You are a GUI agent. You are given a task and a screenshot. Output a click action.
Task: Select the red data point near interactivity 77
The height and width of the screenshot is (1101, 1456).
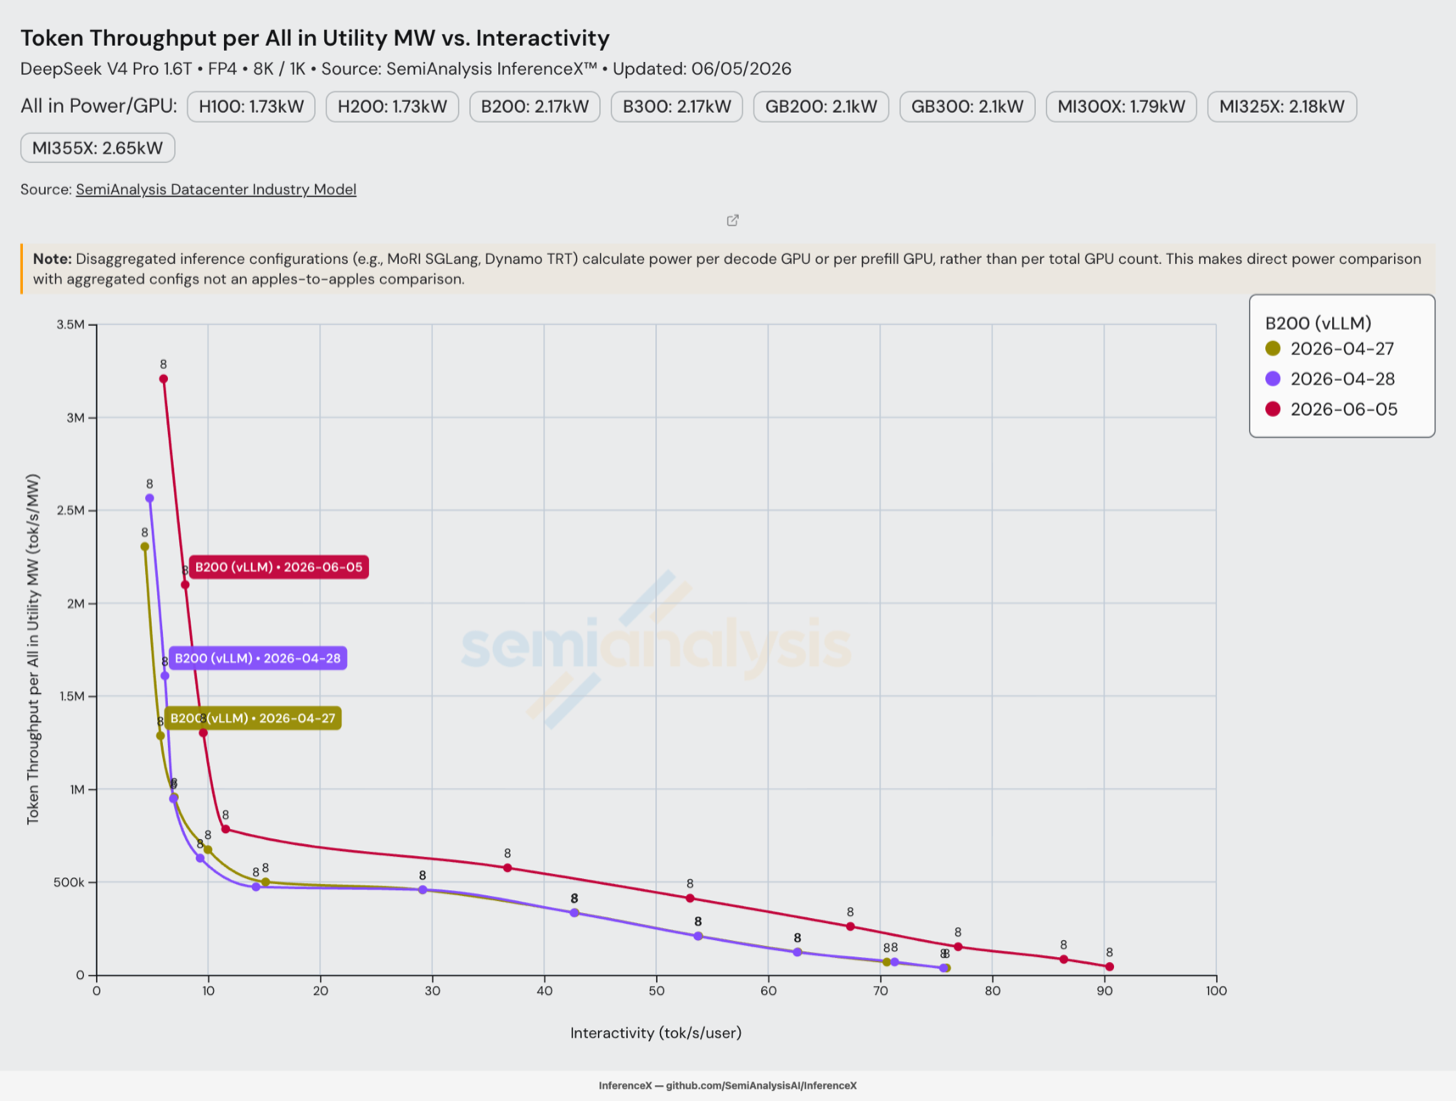(958, 947)
